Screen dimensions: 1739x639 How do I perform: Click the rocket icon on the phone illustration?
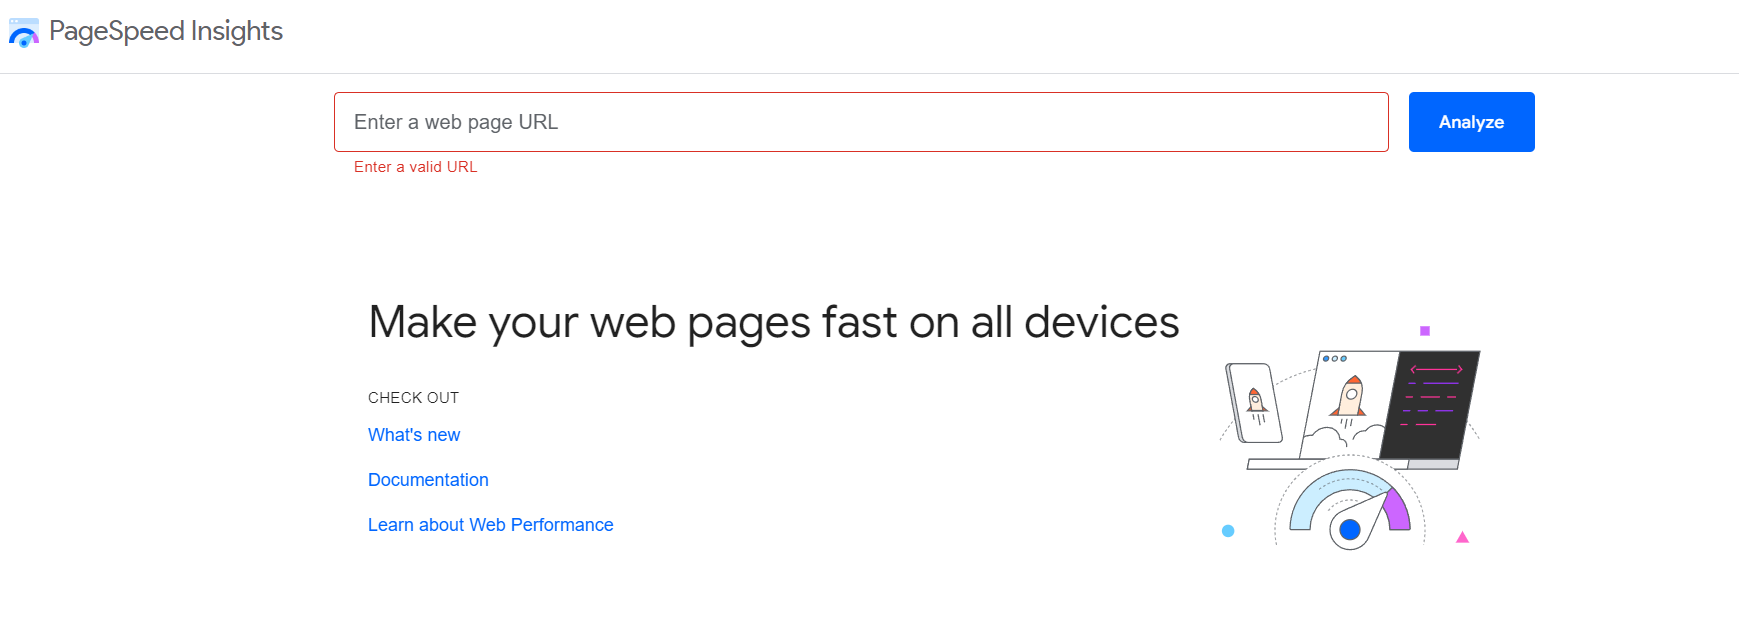[1257, 400]
